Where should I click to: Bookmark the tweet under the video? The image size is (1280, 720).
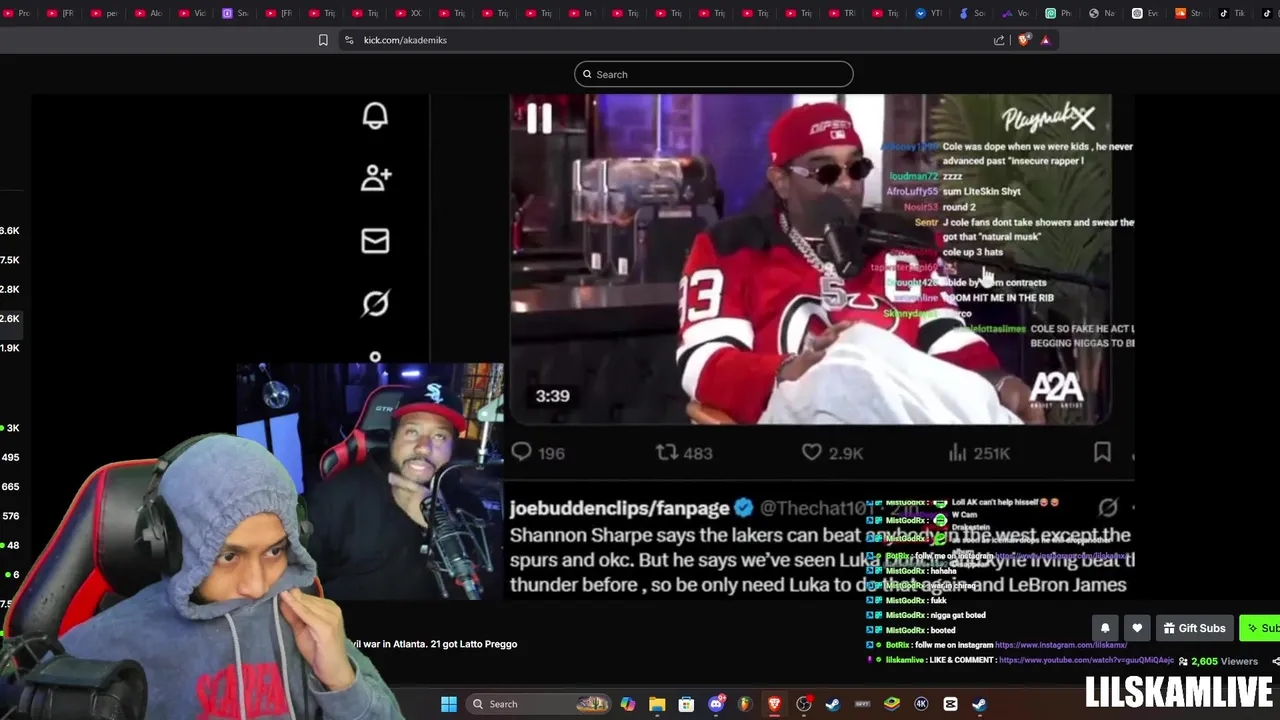1102,453
